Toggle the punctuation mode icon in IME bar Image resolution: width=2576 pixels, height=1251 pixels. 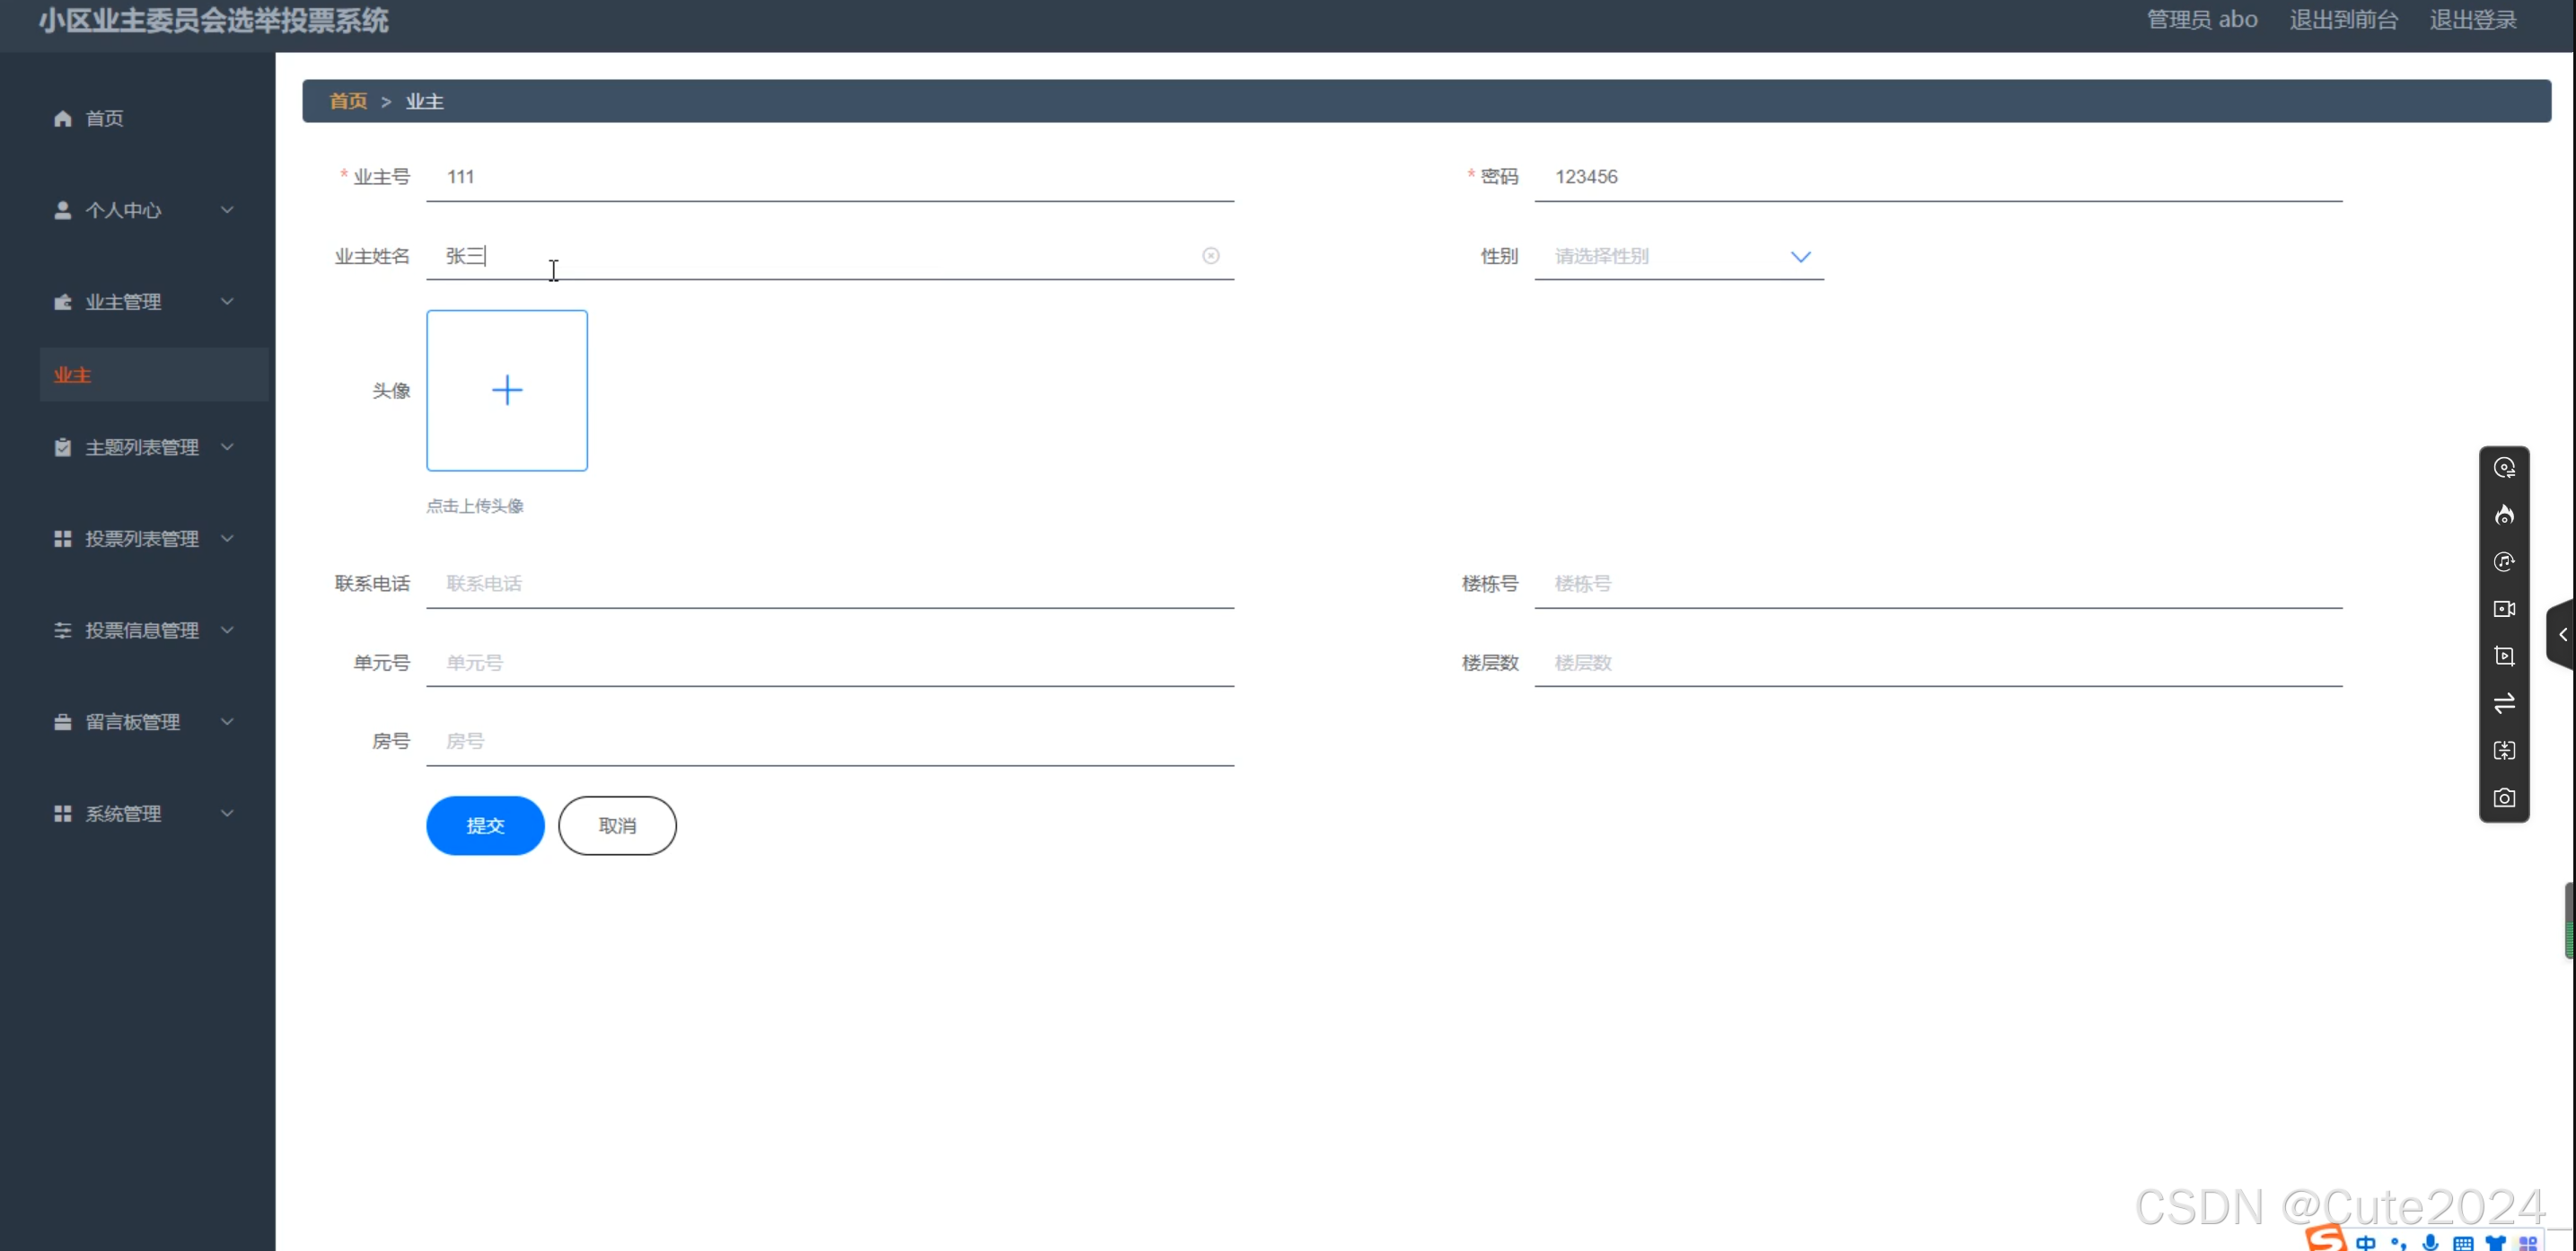click(2399, 1243)
